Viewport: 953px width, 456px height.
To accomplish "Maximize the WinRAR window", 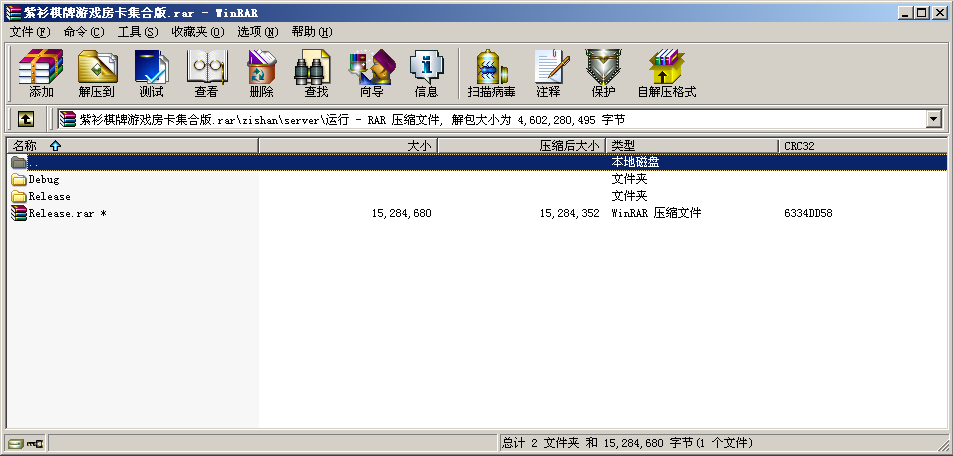I will click(x=921, y=12).
